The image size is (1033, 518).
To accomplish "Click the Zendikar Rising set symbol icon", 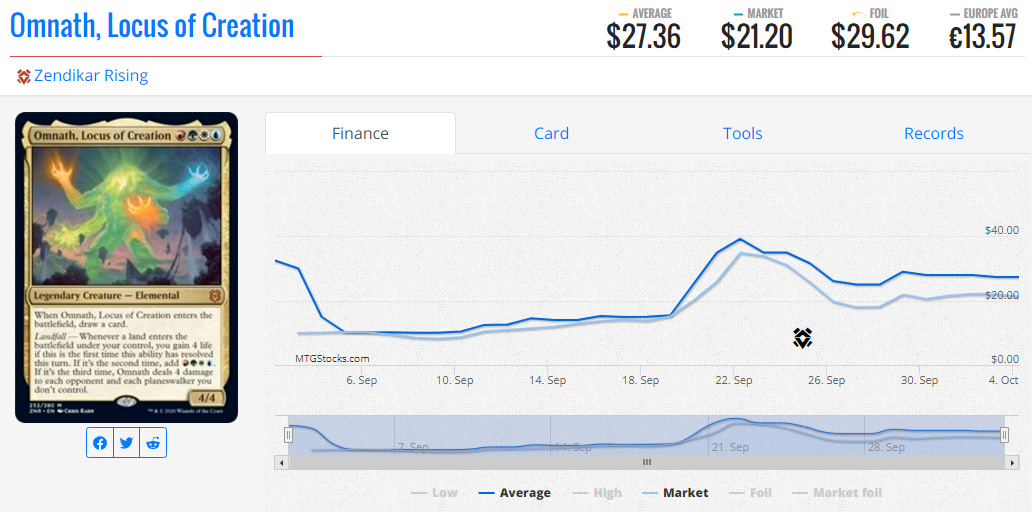I will pyautogui.click(x=23, y=76).
